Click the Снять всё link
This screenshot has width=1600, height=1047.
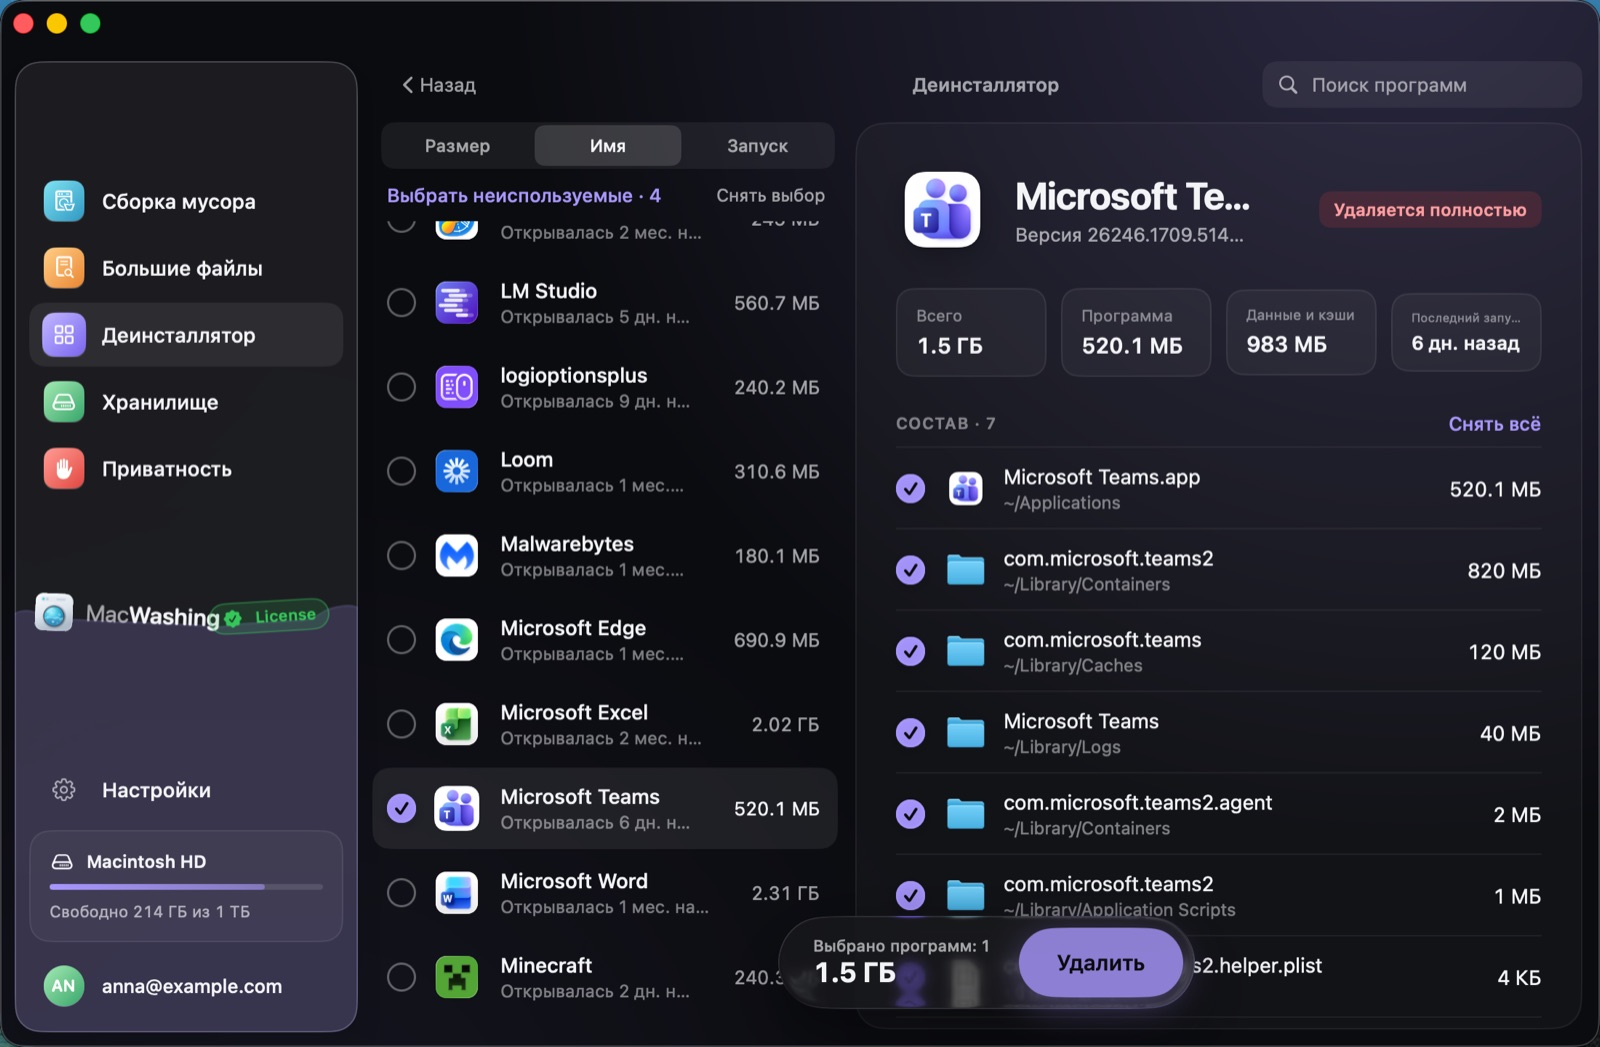[x=1494, y=424]
